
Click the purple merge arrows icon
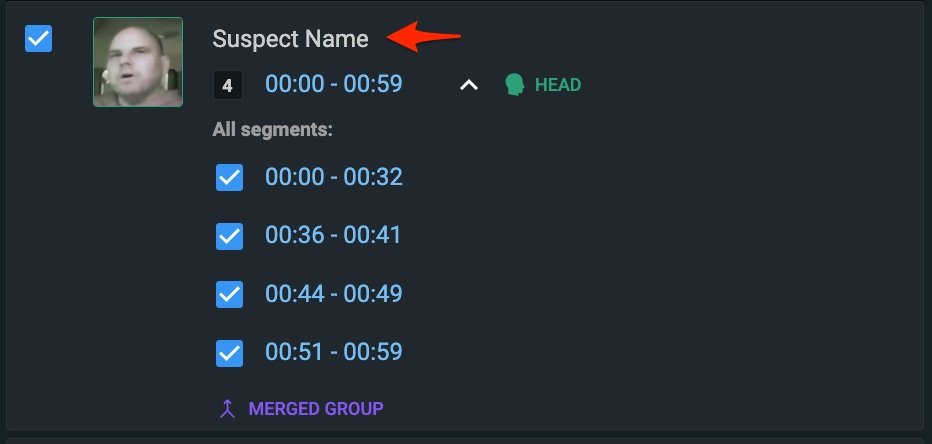pyautogui.click(x=227, y=409)
